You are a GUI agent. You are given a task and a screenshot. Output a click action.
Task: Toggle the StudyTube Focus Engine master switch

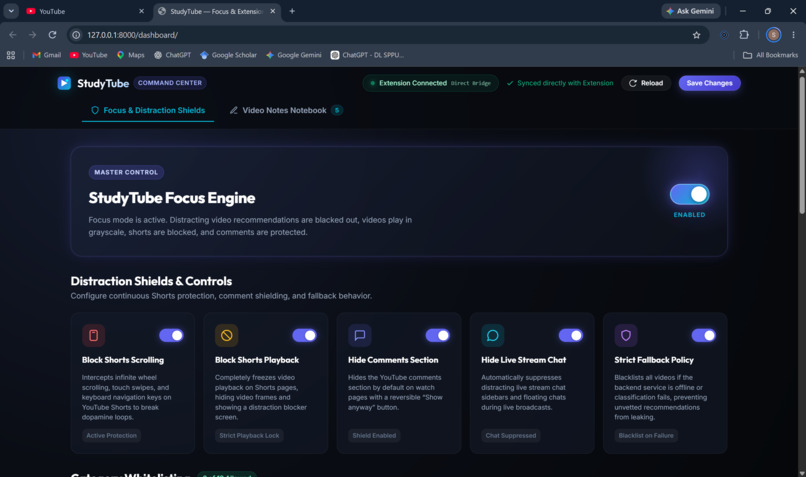[x=689, y=194]
